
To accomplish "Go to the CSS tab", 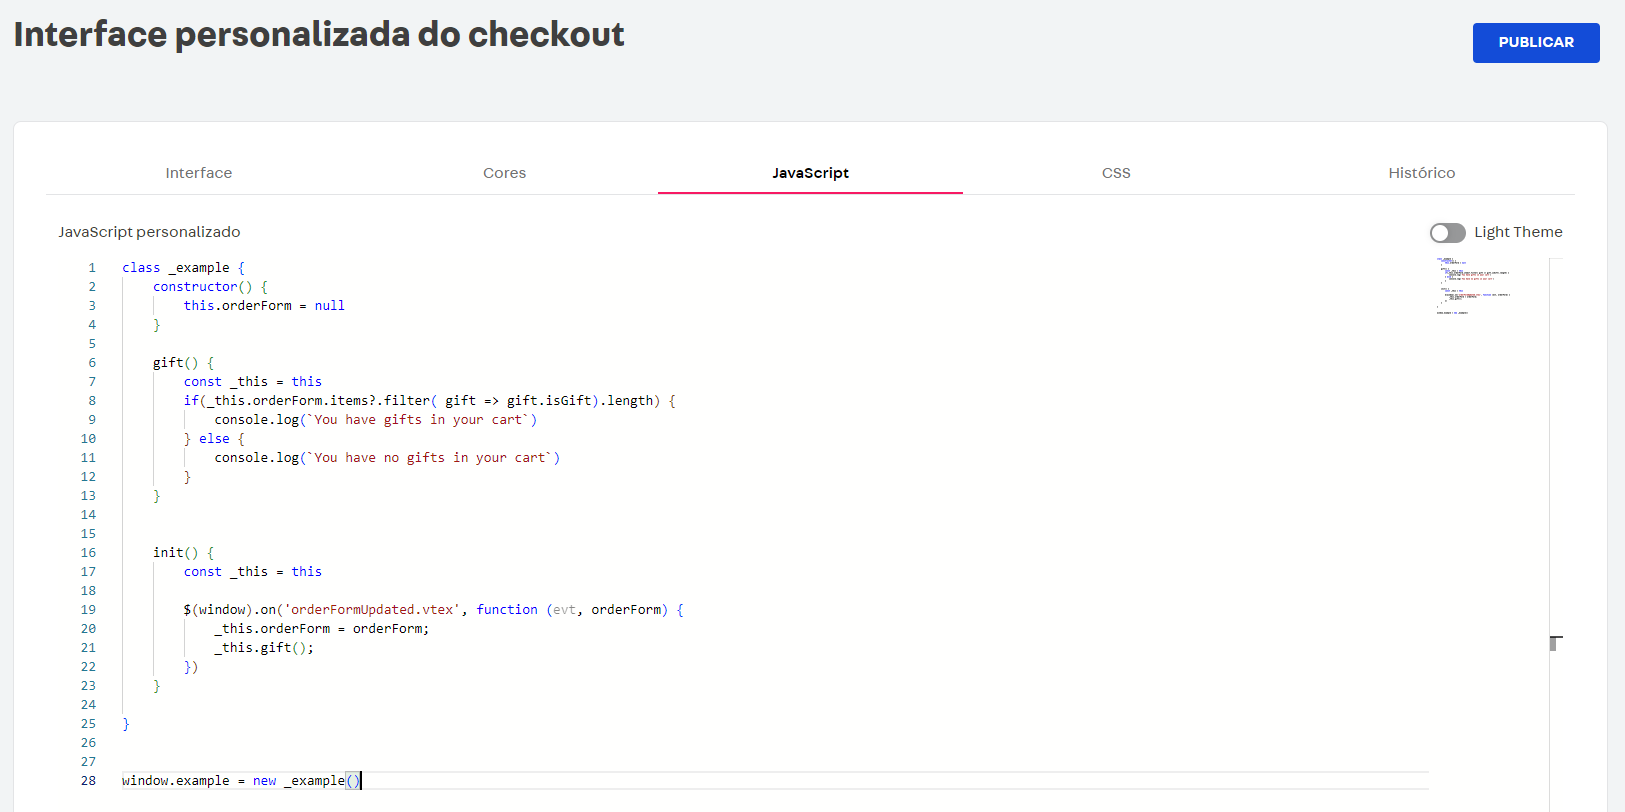I will pyautogui.click(x=1116, y=173).
